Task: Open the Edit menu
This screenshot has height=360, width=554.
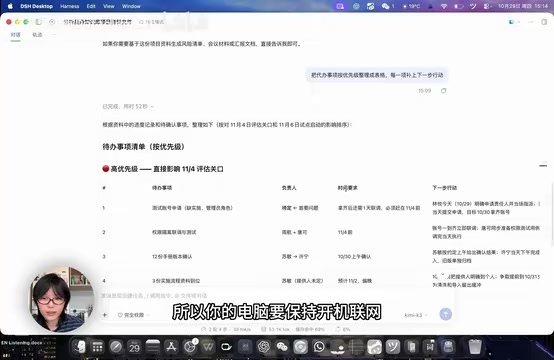Action: pos(91,6)
